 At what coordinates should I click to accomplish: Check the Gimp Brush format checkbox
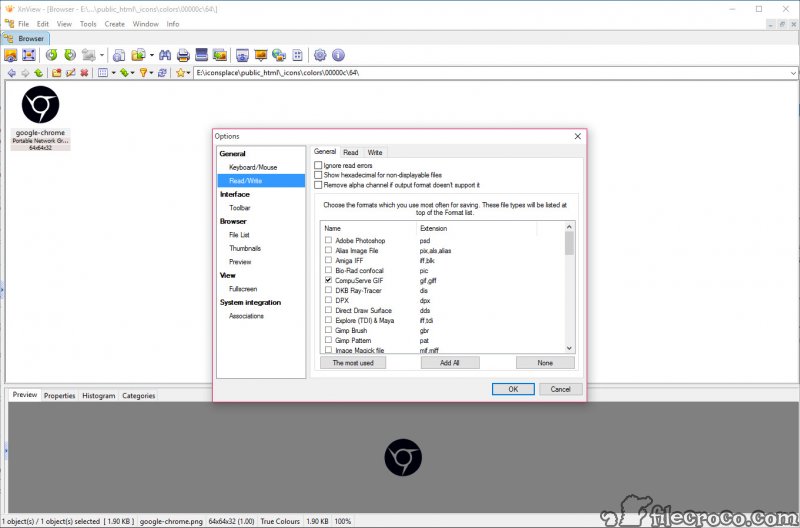click(329, 330)
